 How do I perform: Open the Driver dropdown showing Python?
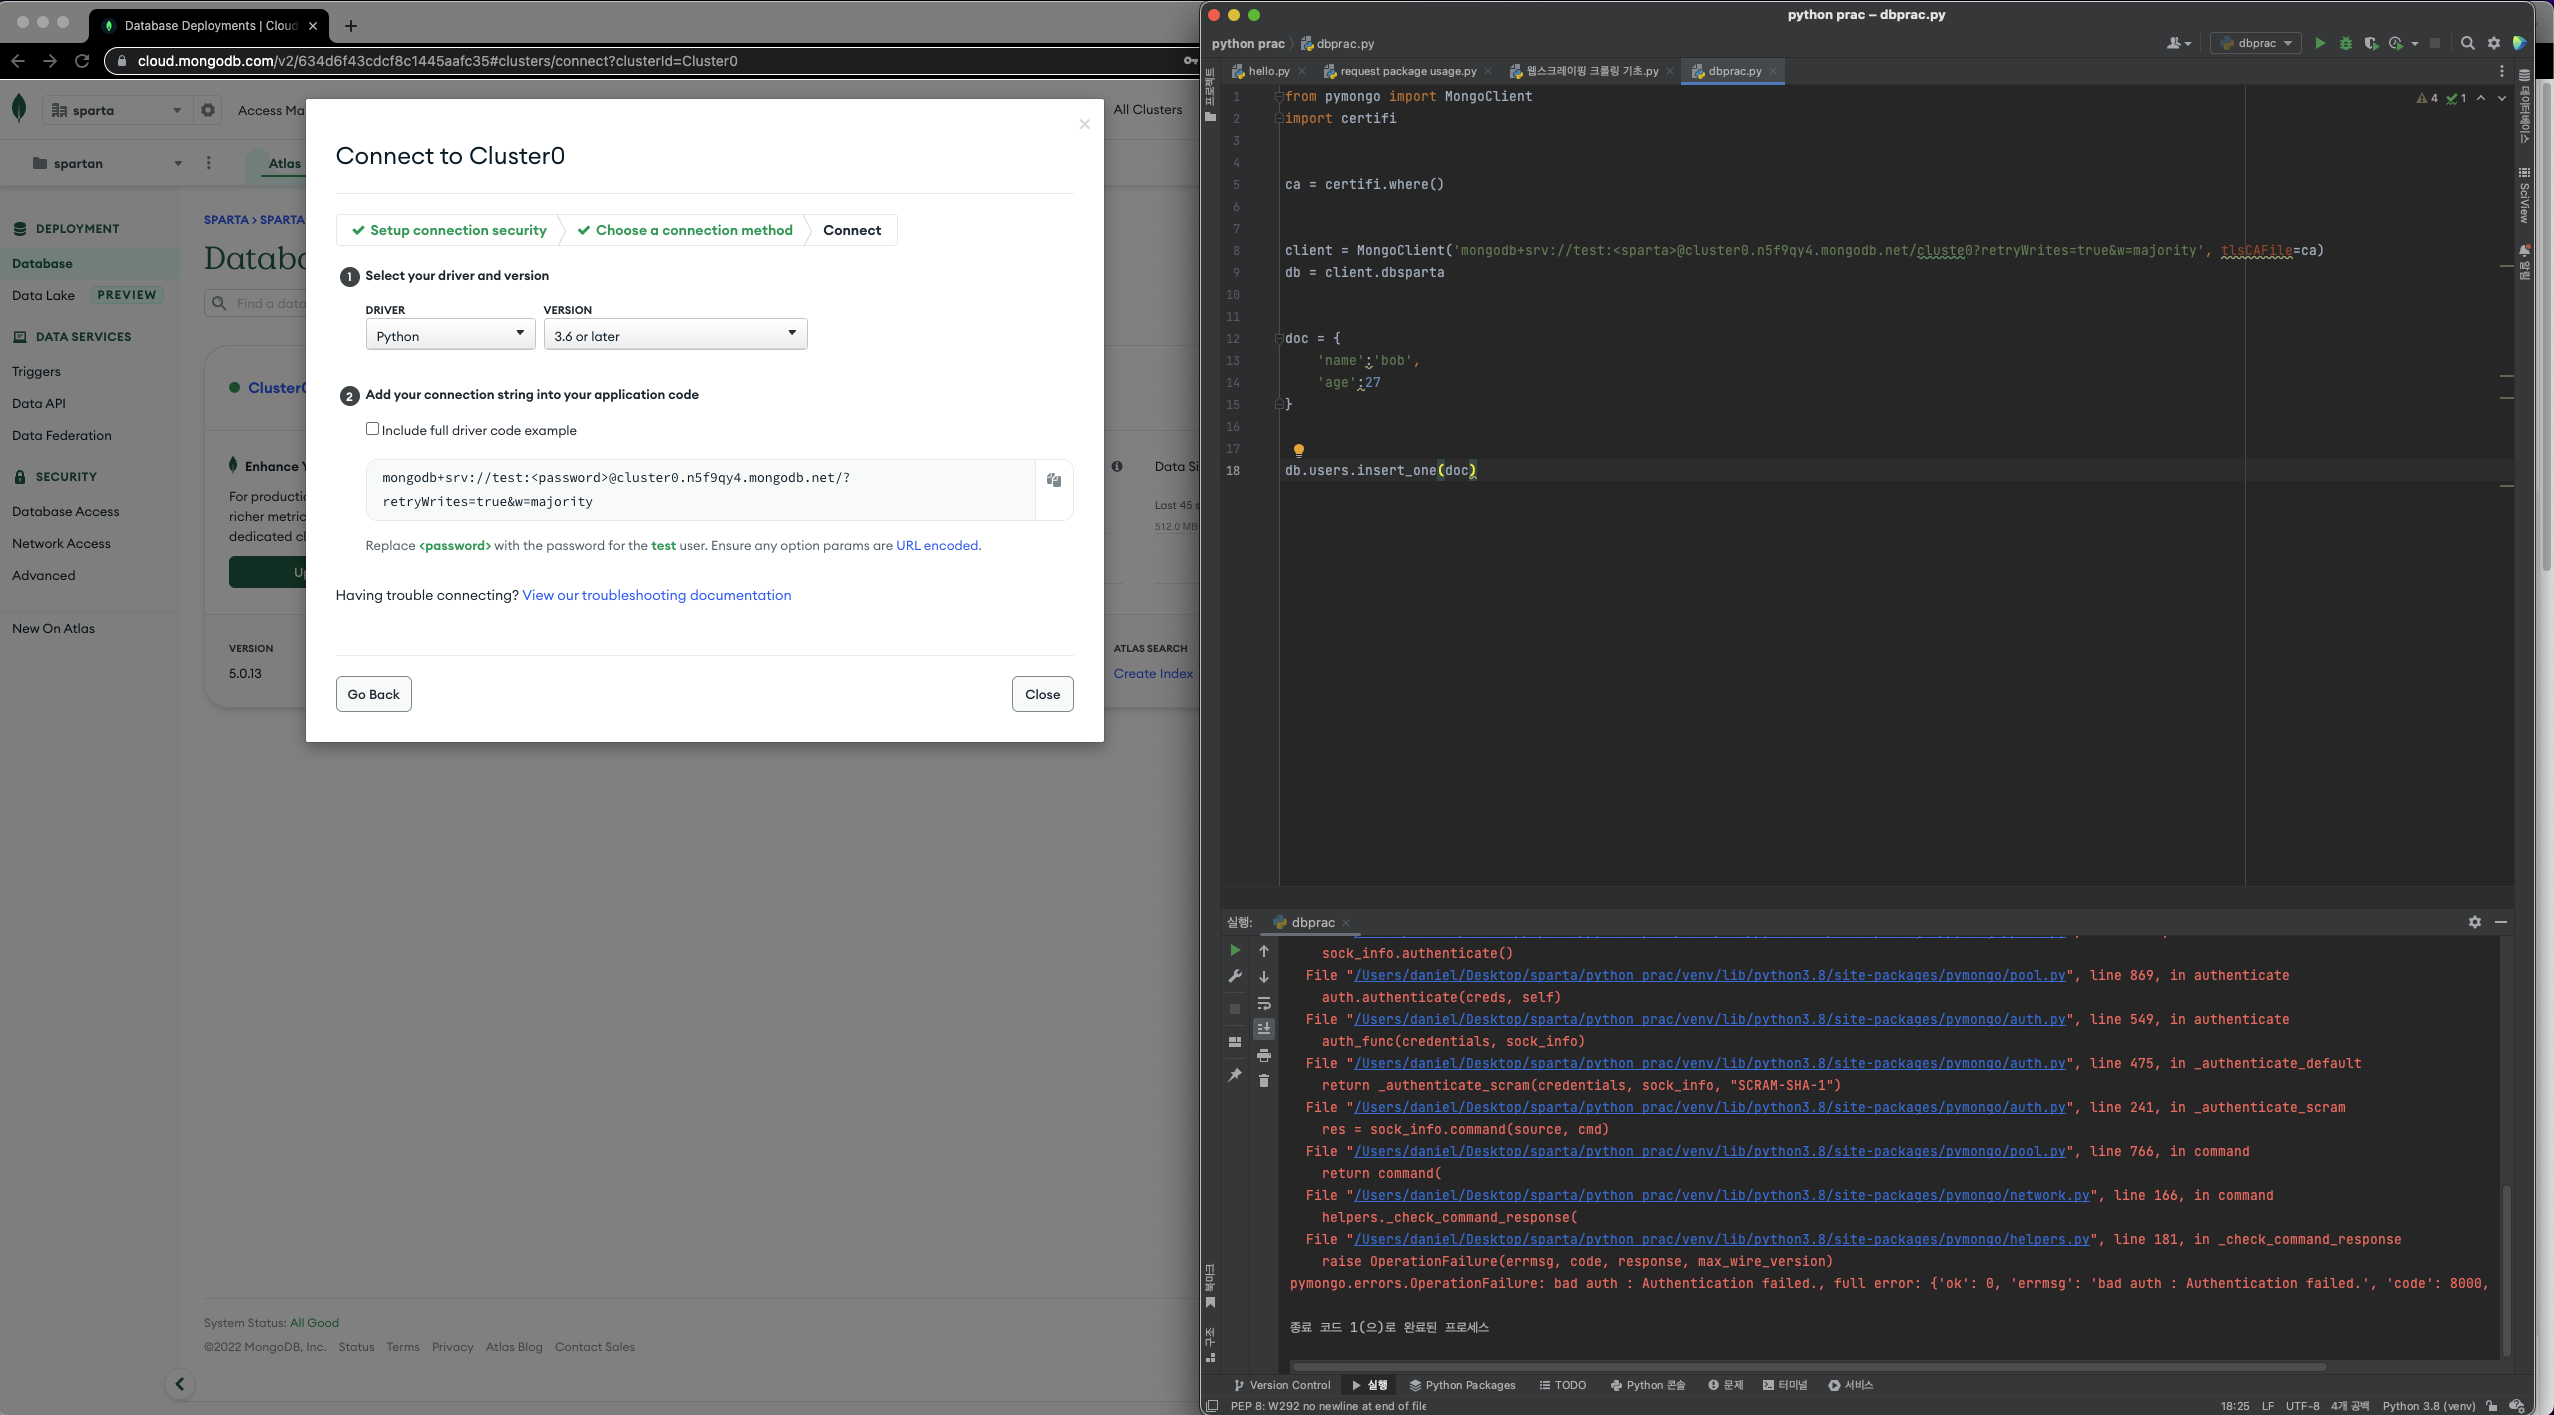(x=451, y=335)
